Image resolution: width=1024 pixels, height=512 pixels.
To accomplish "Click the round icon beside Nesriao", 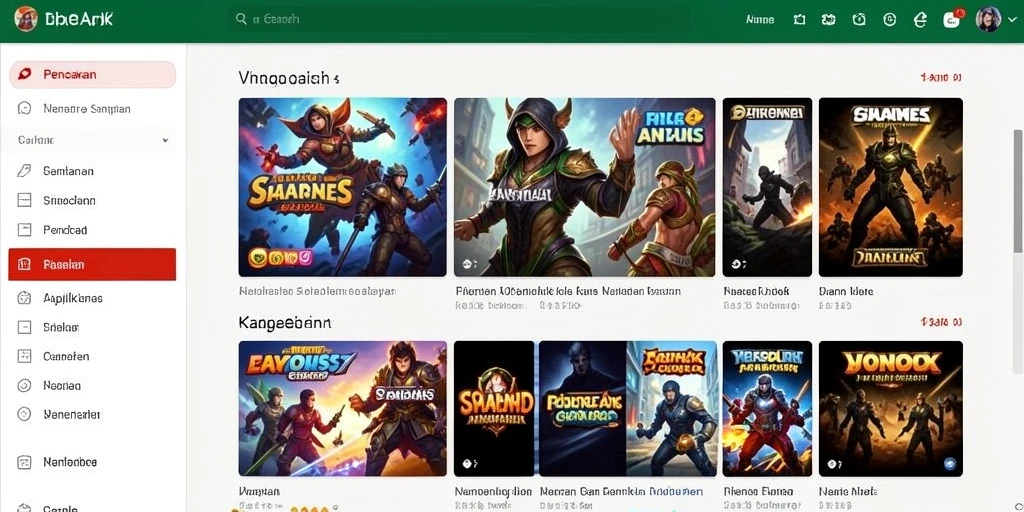I will click(x=24, y=385).
